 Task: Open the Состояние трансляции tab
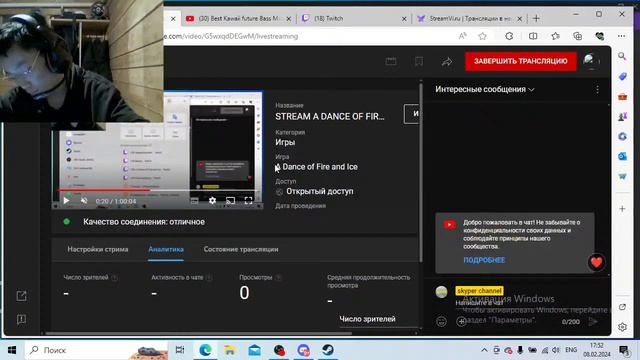point(241,249)
